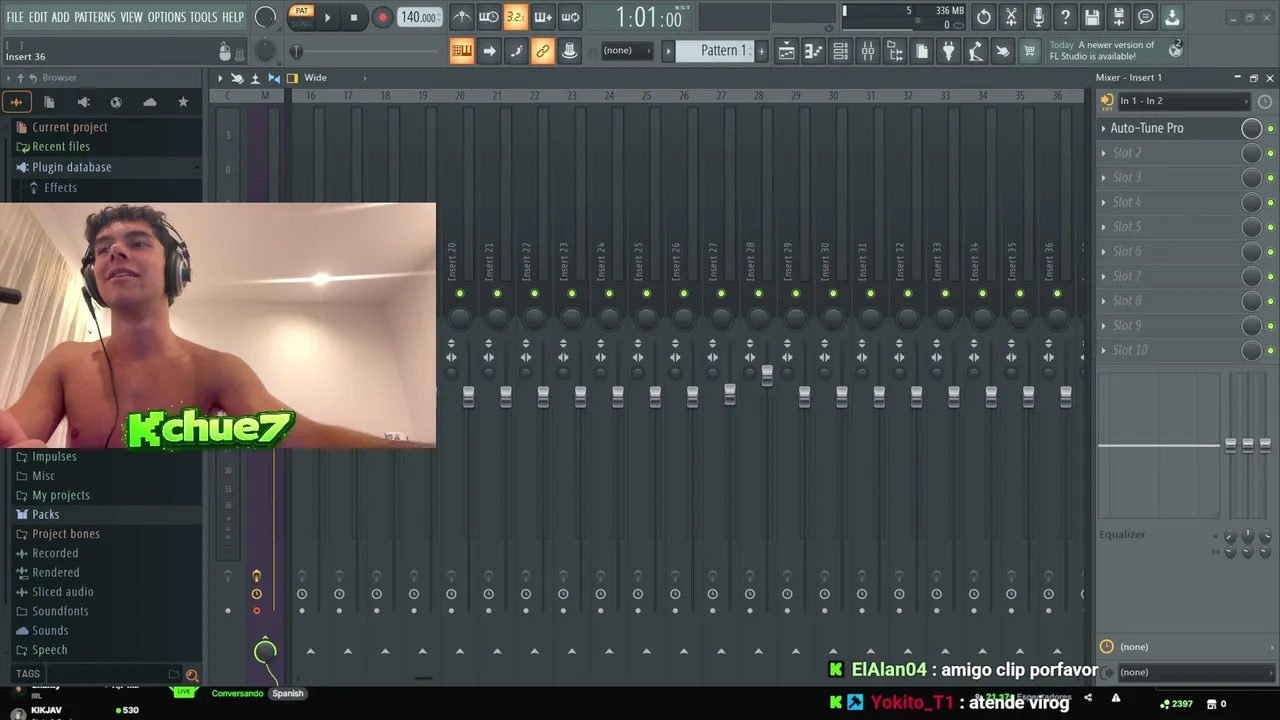Click the save project floppy icon
Image resolution: width=1280 pixels, height=720 pixels.
tap(1092, 17)
